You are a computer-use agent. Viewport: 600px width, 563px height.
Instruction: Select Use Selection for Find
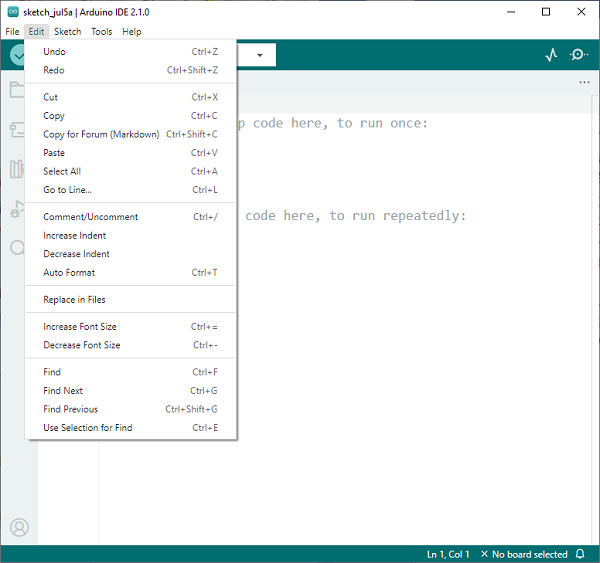coord(130,428)
